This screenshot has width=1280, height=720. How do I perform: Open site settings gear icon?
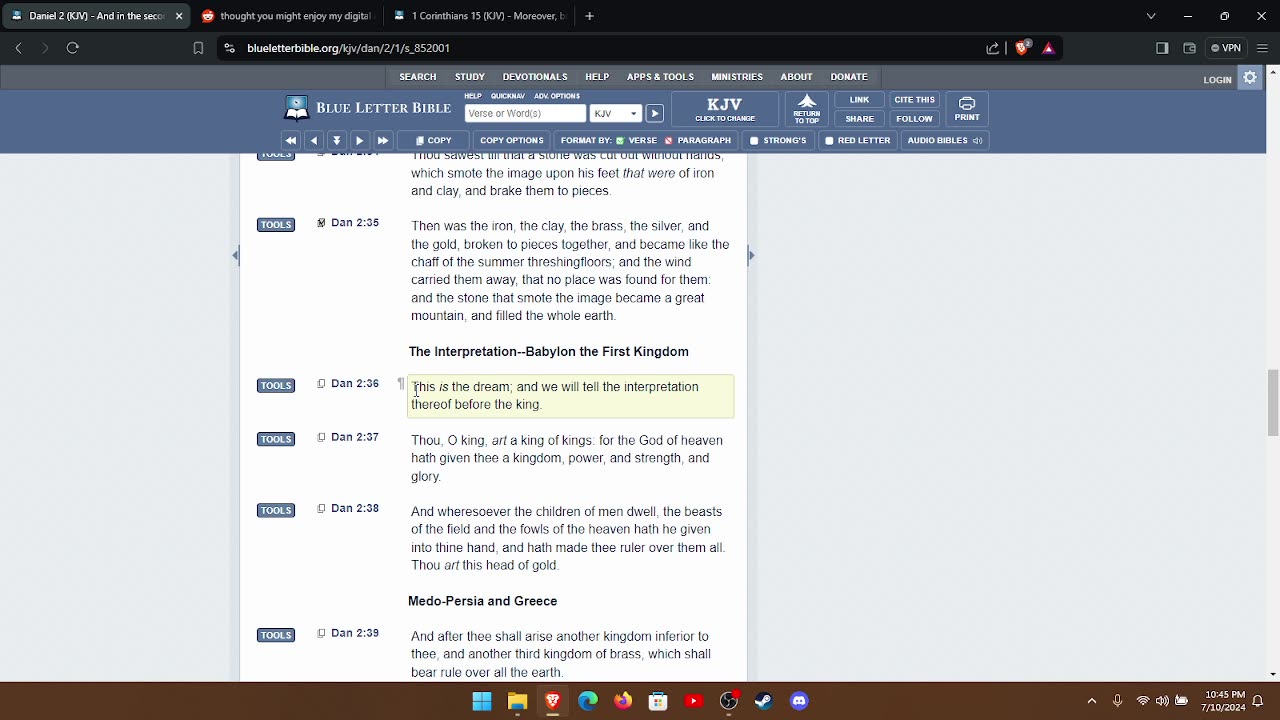tap(1250, 78)
